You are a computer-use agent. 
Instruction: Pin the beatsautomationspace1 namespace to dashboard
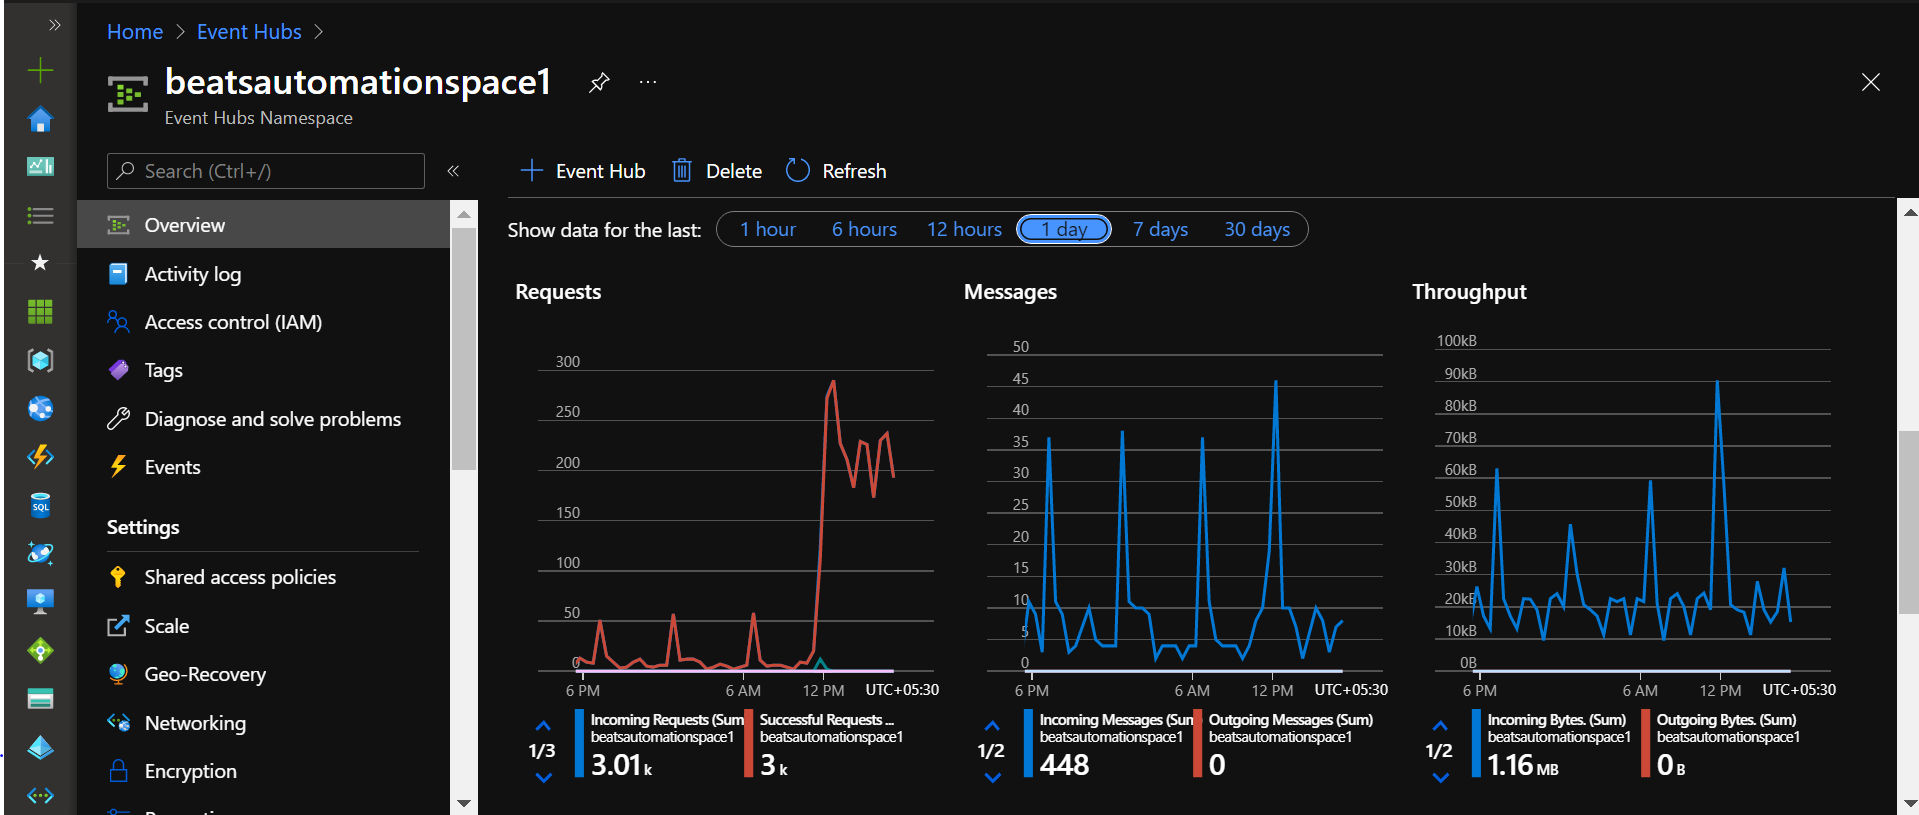coord(599,82)
